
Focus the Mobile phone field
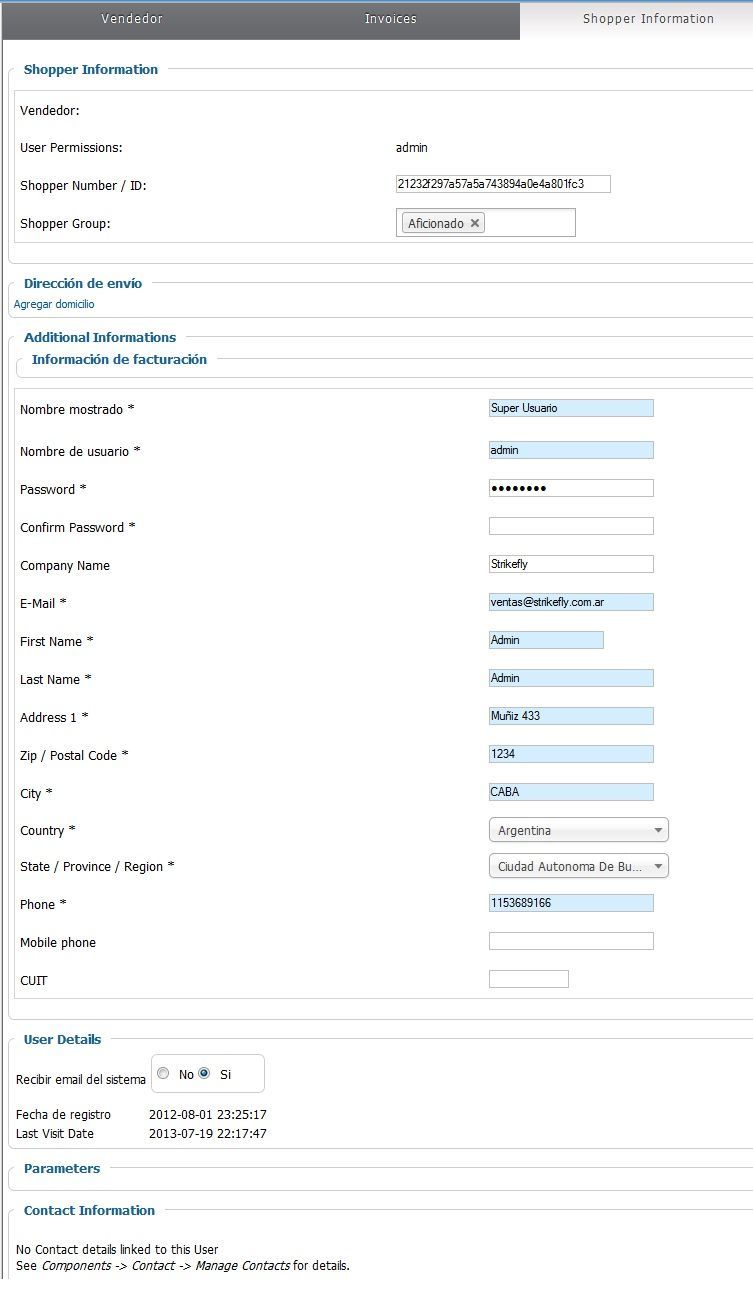pyautogui.click(x=571, y=941)
